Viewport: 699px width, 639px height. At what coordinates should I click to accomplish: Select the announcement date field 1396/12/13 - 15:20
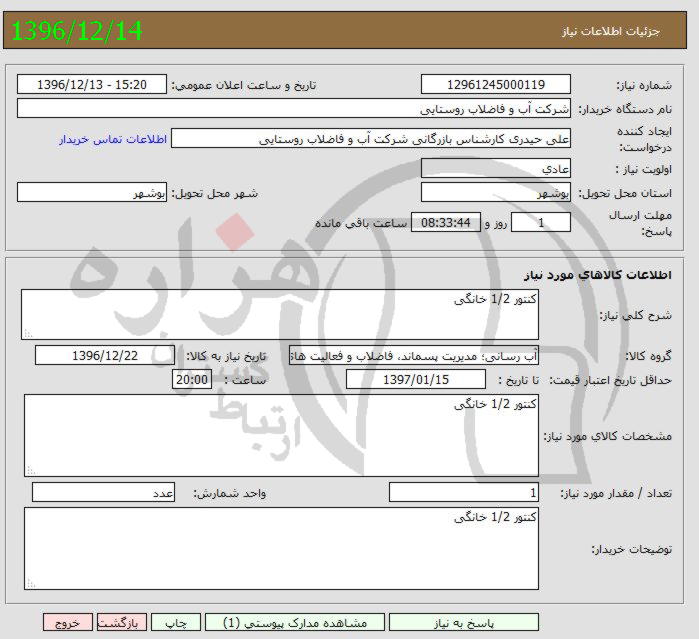click(92, 84)
